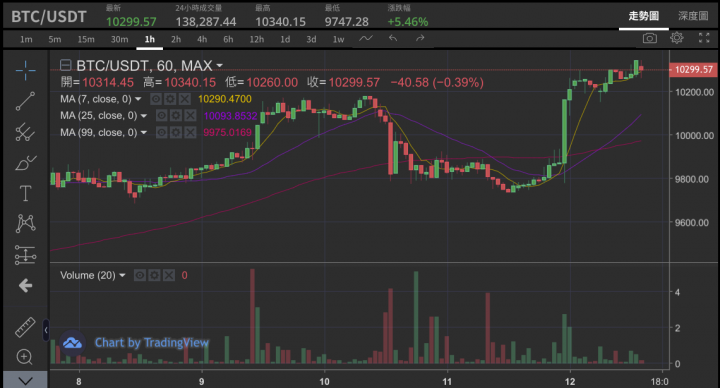This screenshot has width=720, height=388.
Task: Expand the BTC/USDT, 60, MAX dropdown arrow
Action: pos(219,66)
